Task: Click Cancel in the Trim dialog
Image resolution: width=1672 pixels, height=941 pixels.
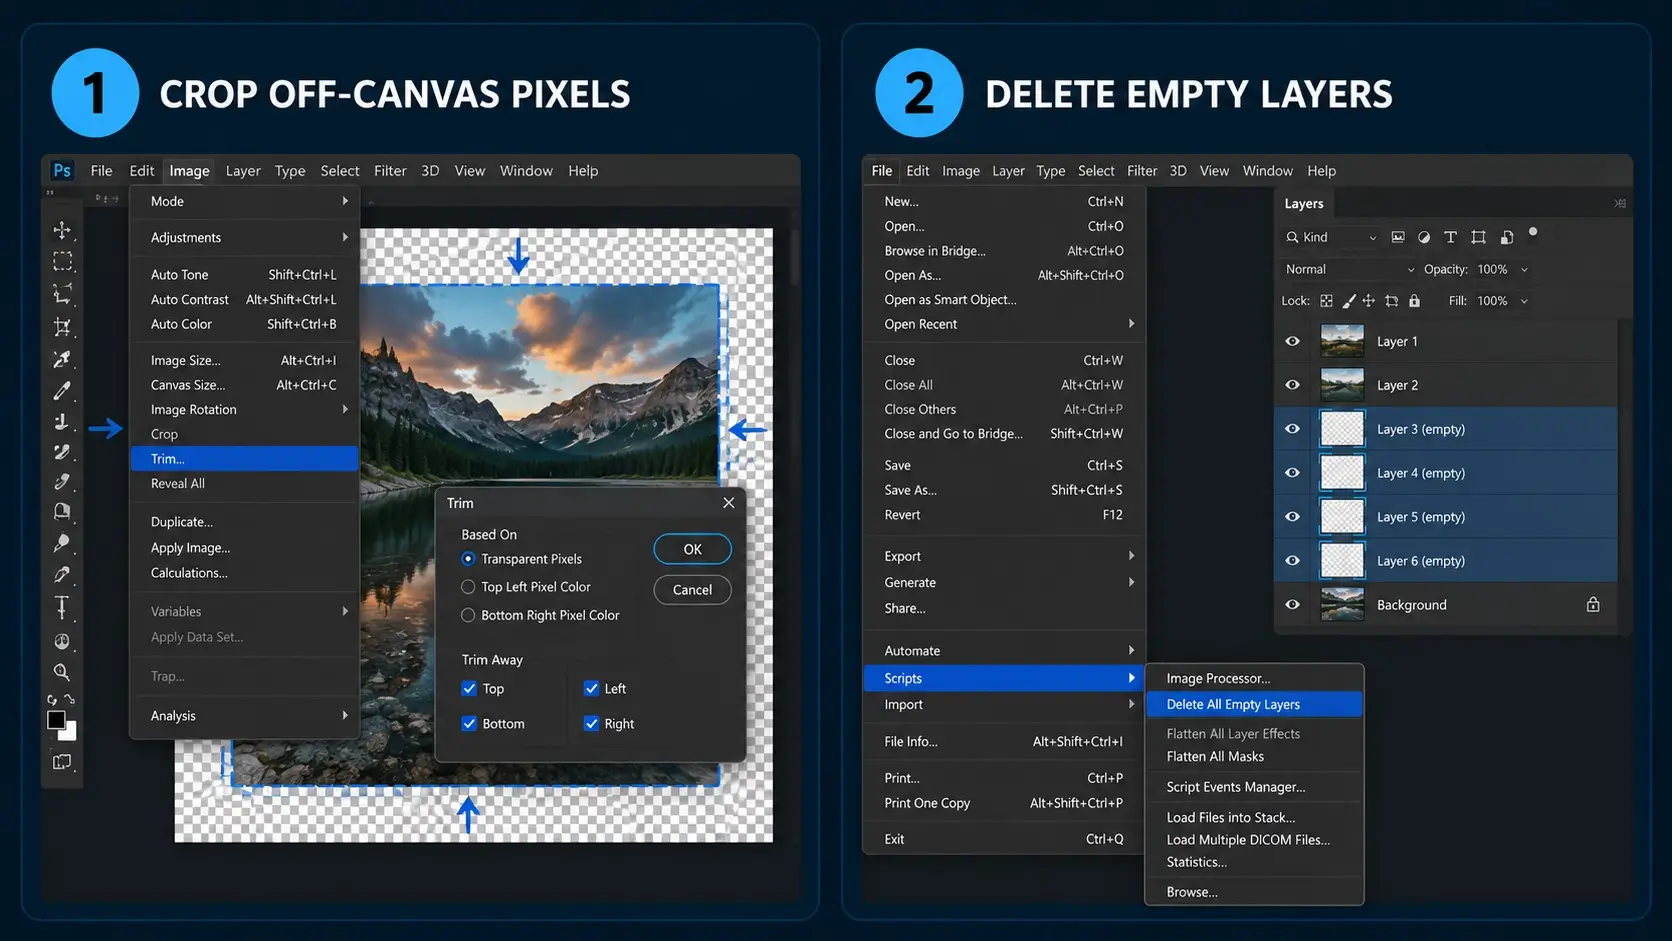Action: tap(692, 589)
